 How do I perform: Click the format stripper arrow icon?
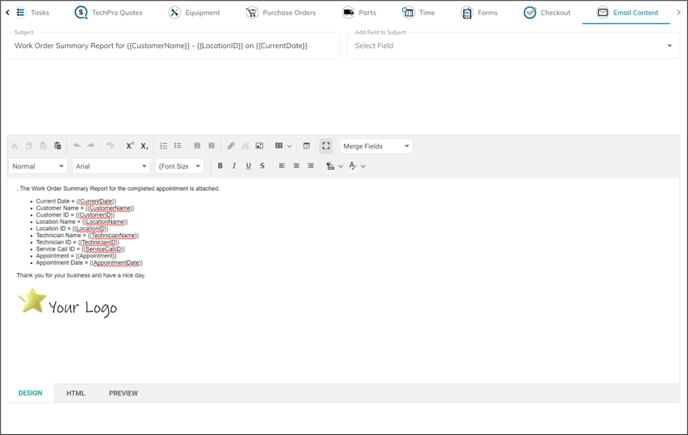coord(110,145)
